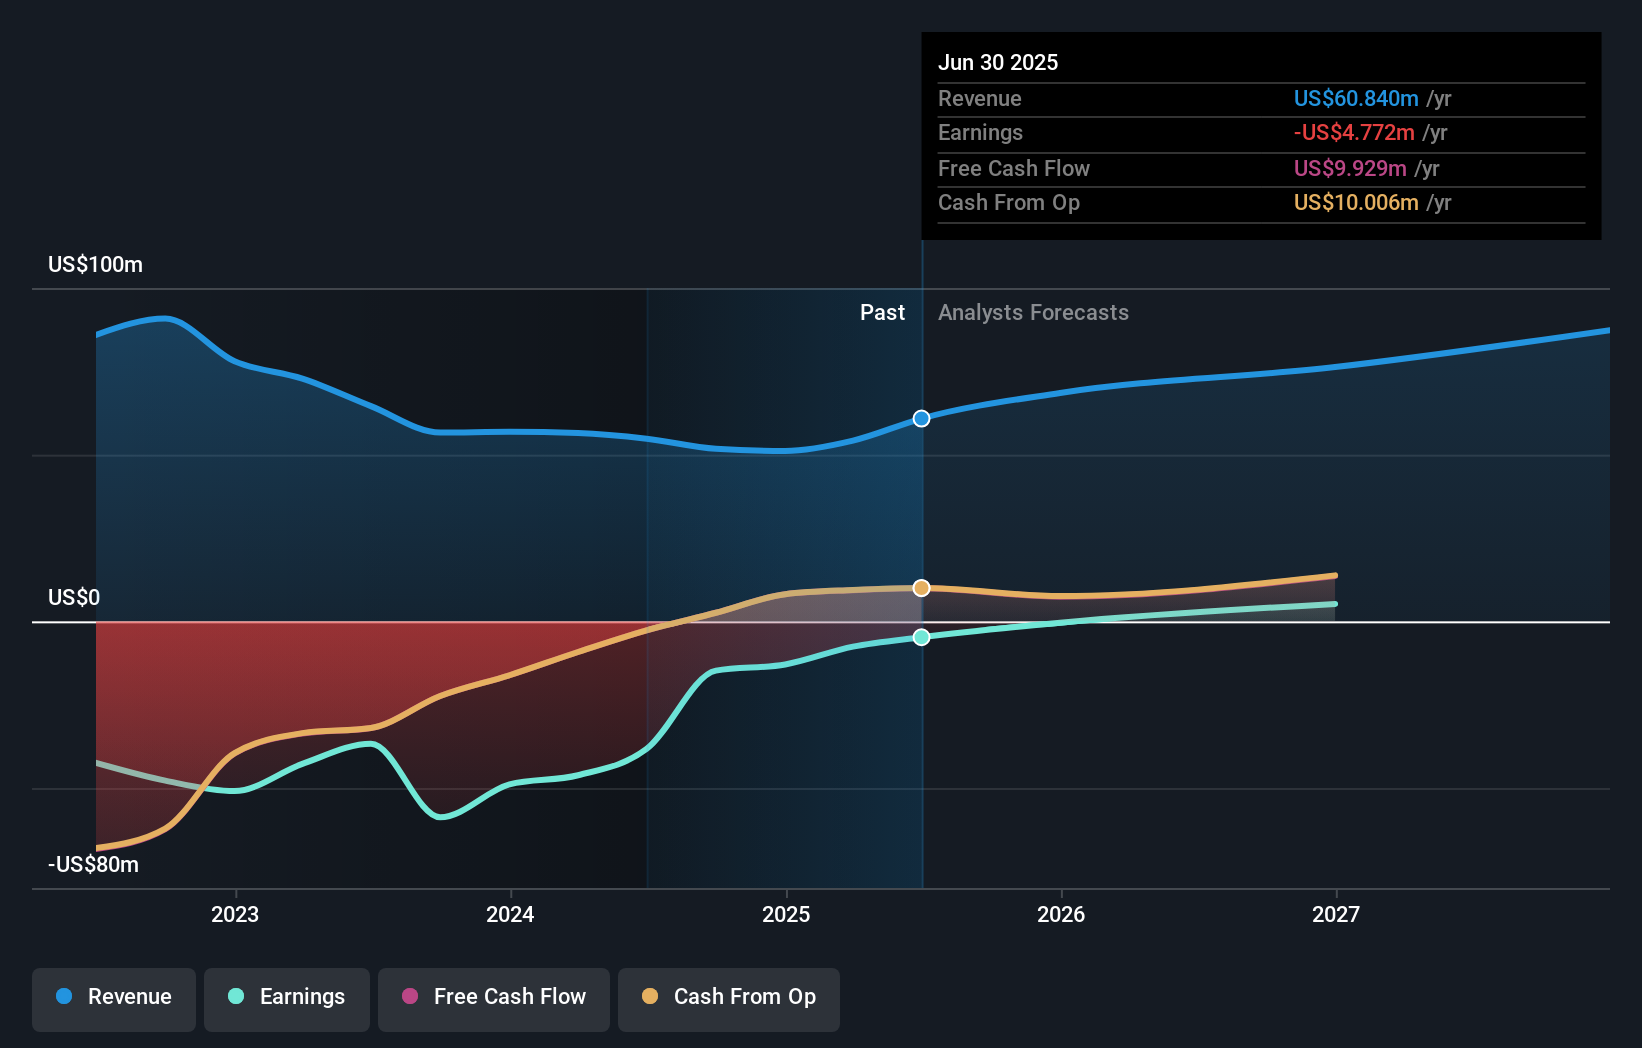The width and height of the screenshot is (1642, 1048).
Task: Click the orange Cash From Op legend dot
Action: (649, 997)
